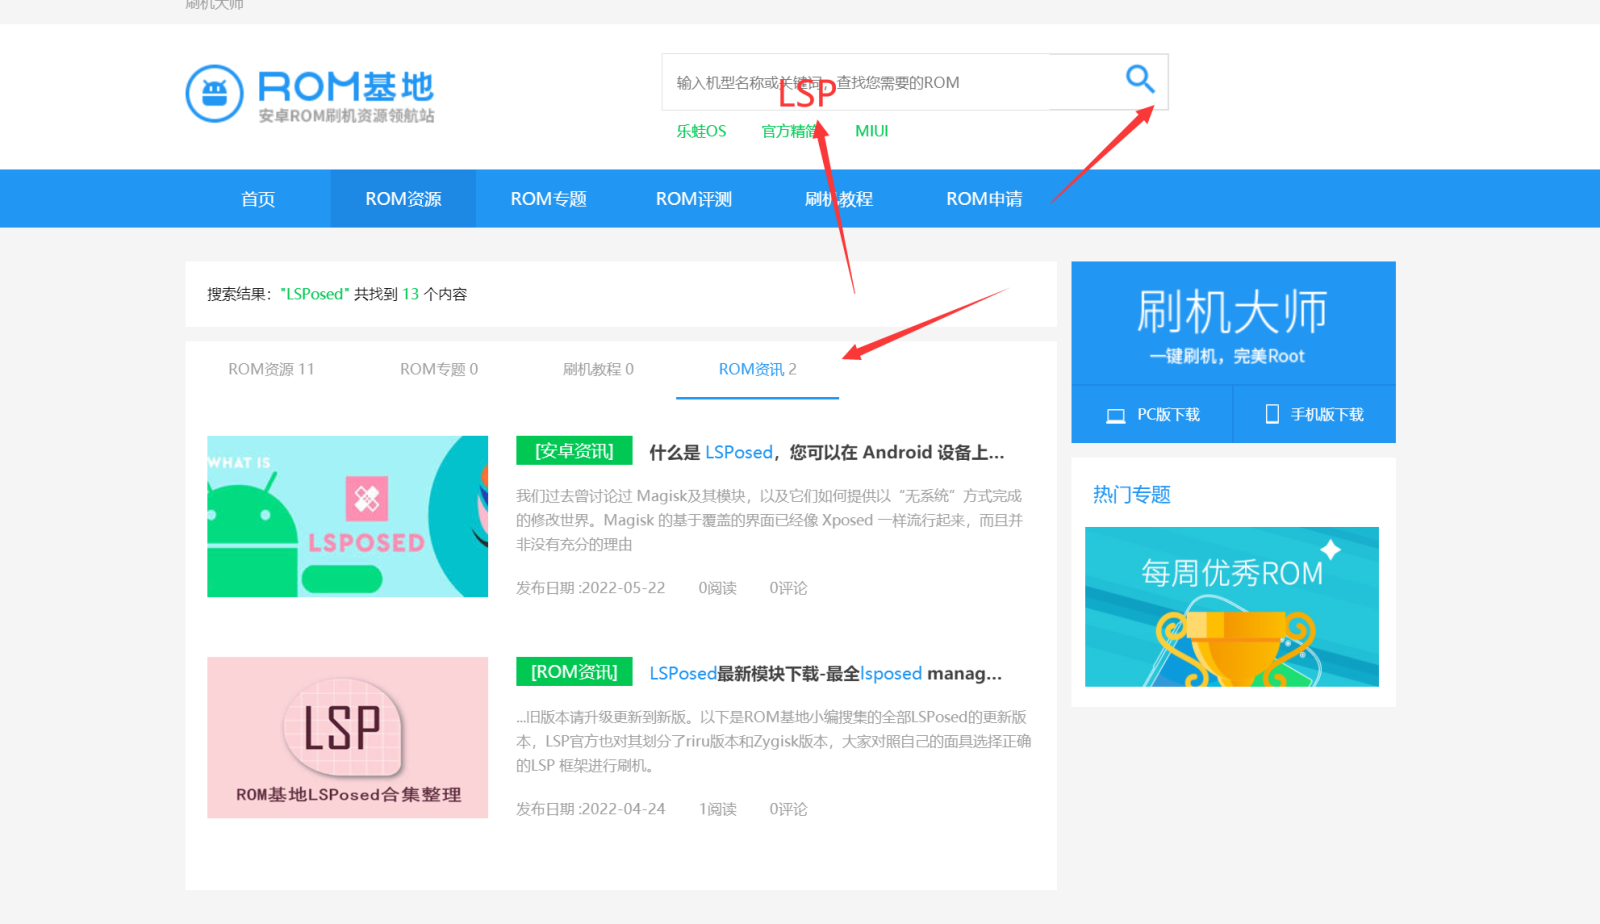Switch to the ROM资源 11 results tab
Image resolution: width=1600 pixels, height=924 pixels.
[271, 369]
